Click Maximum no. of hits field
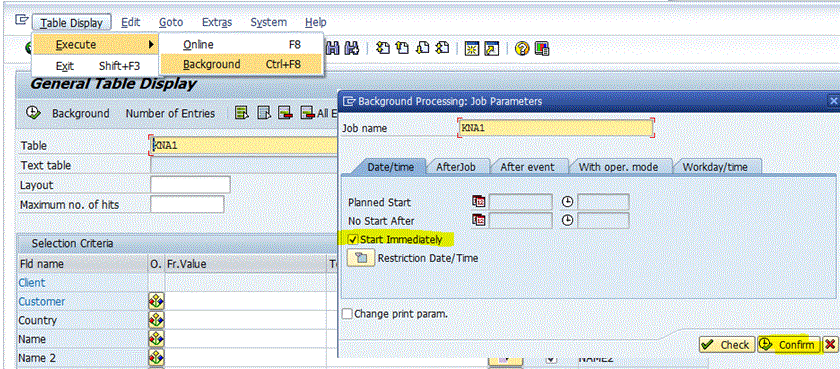The image size is (840, 369). [x=187, y=205]
